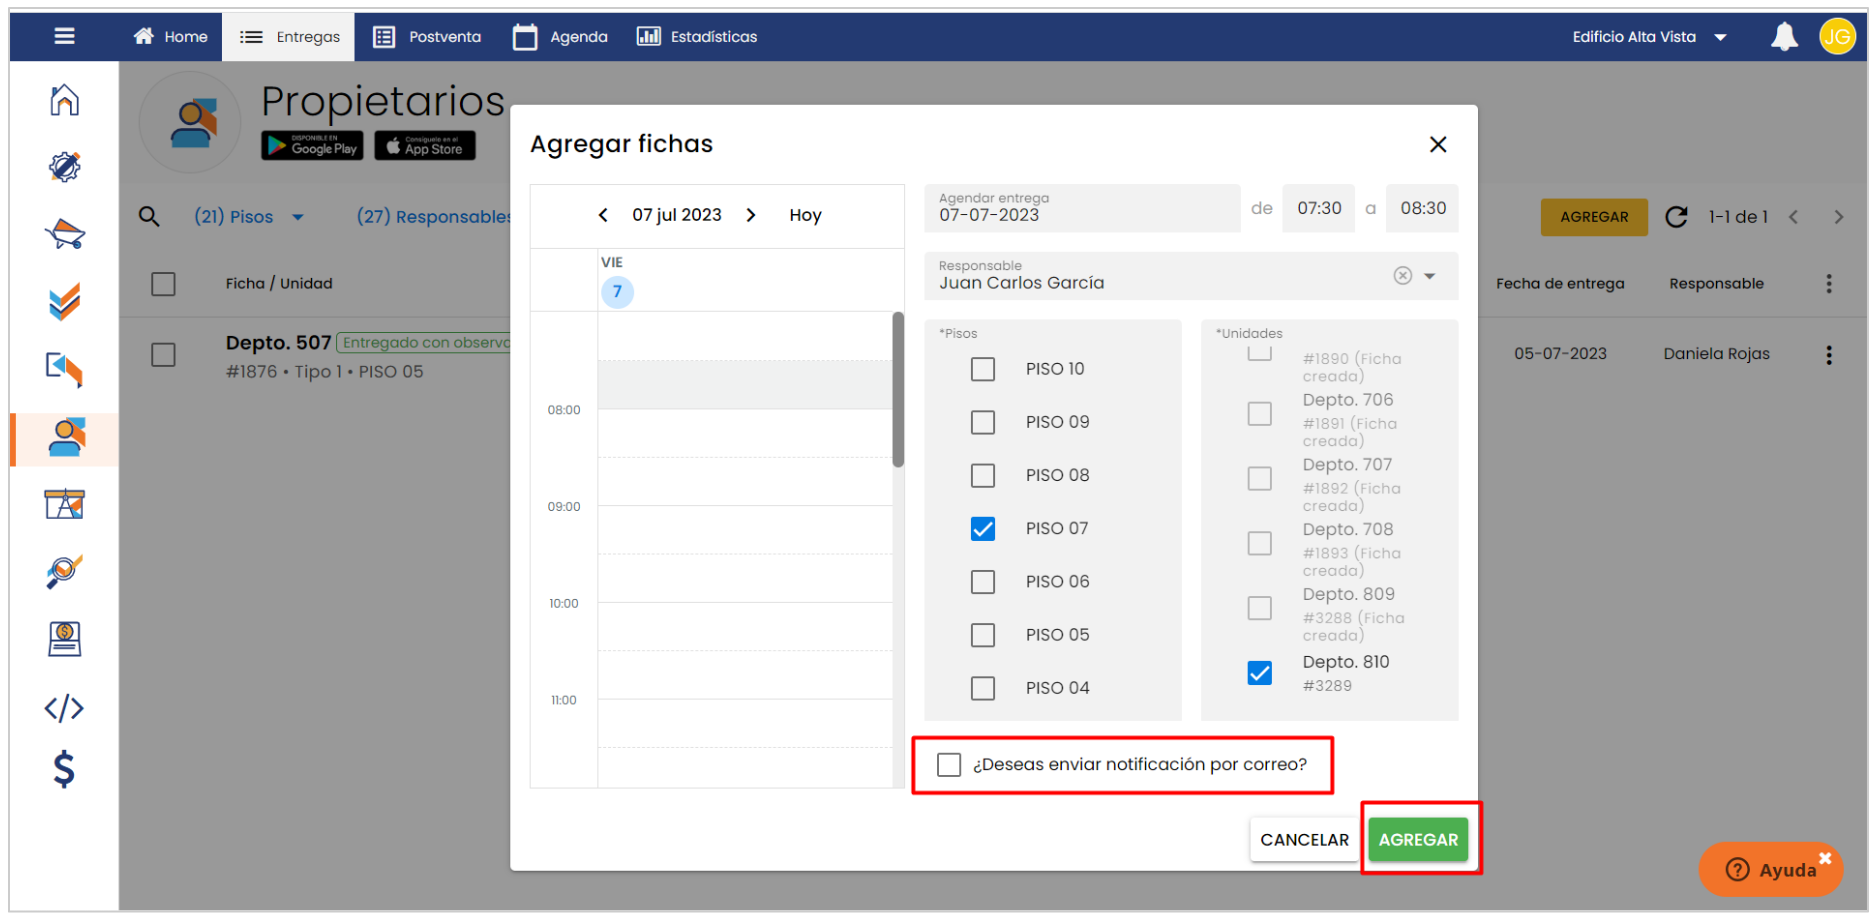The image size is (1872, 917).
Task: Open the Responsable dropdown arrow
Action: 1430,276
